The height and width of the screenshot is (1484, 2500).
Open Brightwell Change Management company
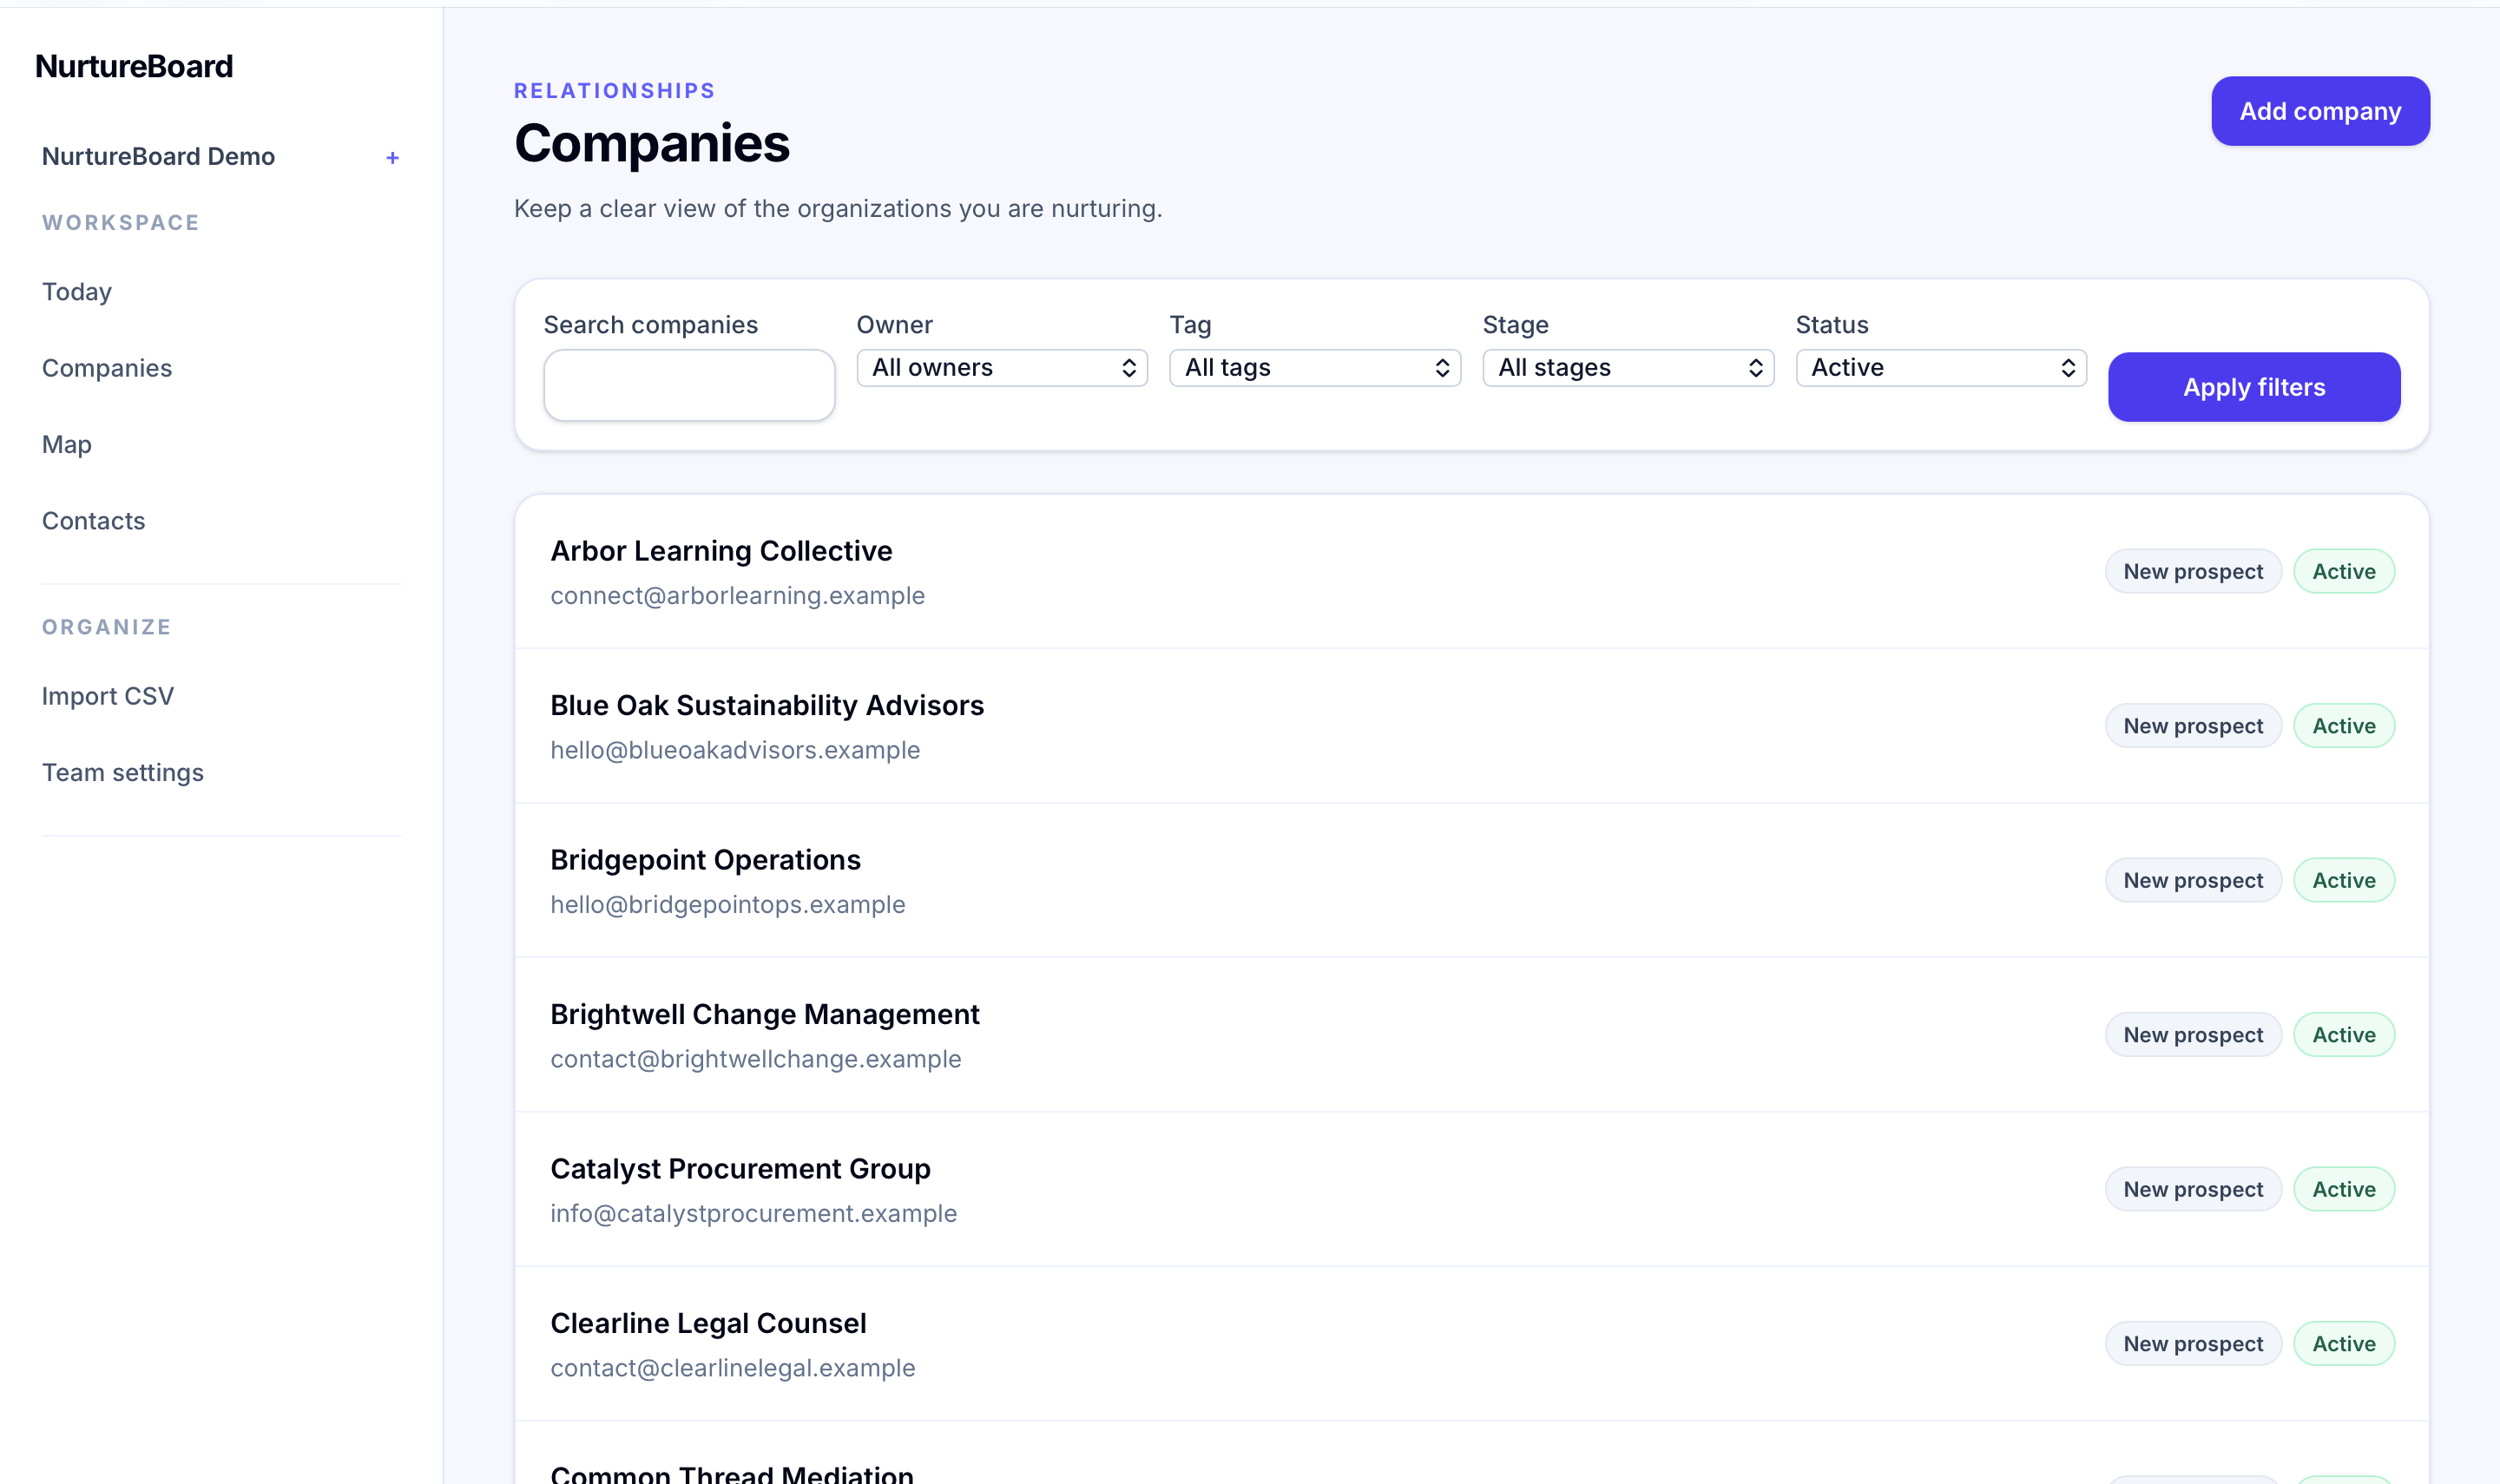765,1014
